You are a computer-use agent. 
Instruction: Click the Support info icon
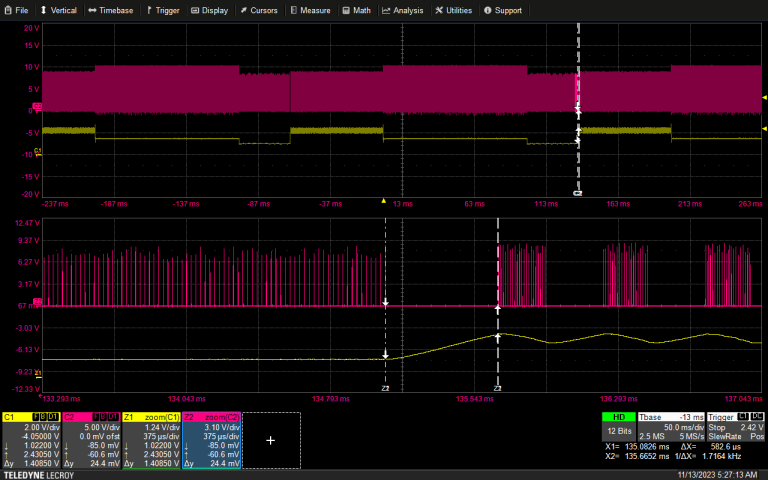tap(488, 10)
